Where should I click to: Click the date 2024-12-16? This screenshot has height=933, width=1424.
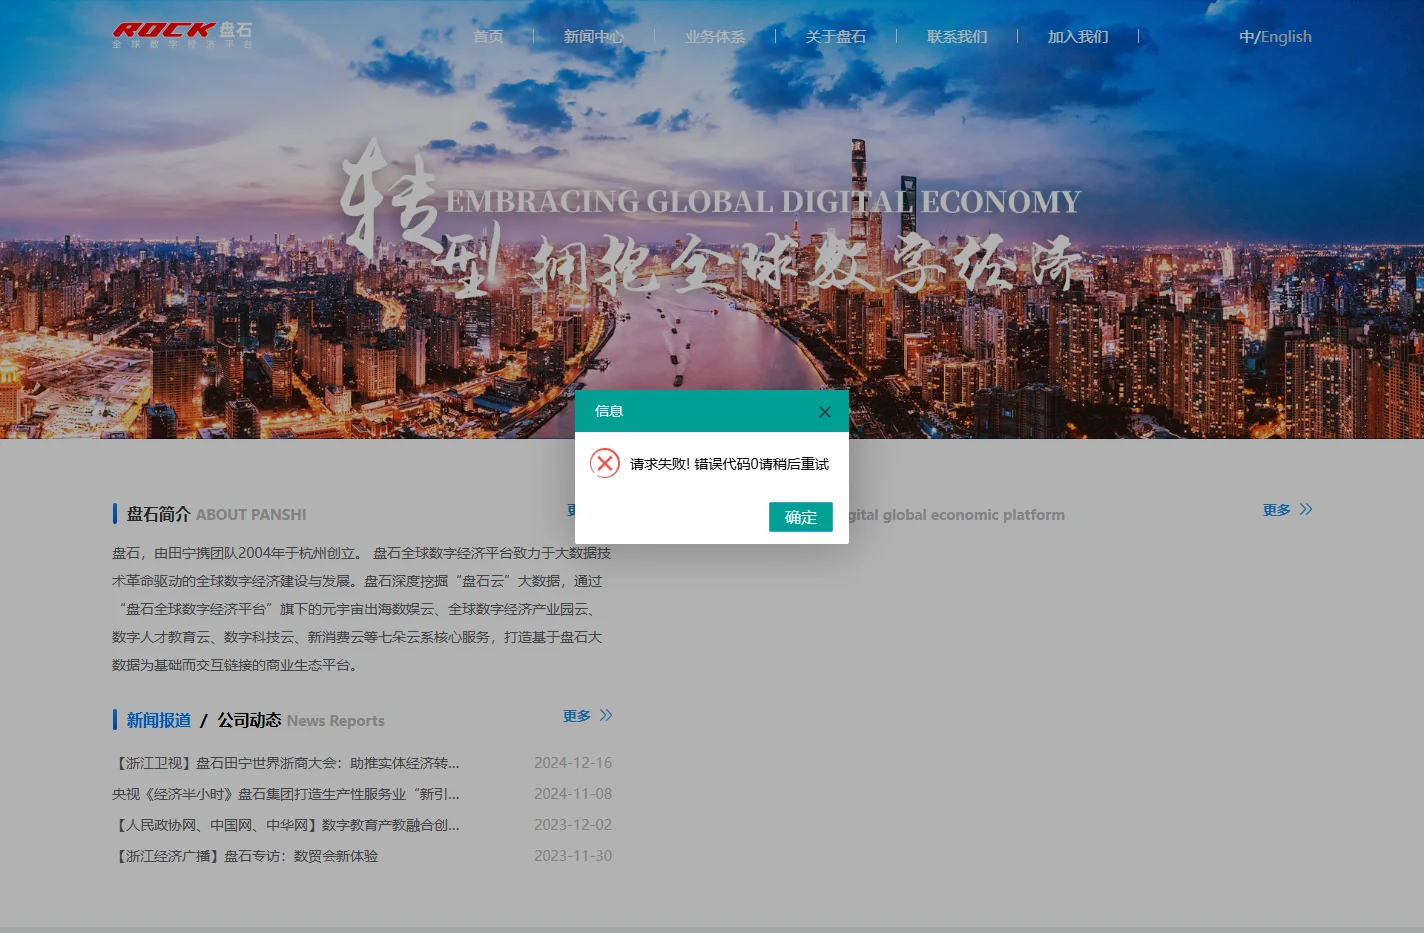[x=573, y=763]
